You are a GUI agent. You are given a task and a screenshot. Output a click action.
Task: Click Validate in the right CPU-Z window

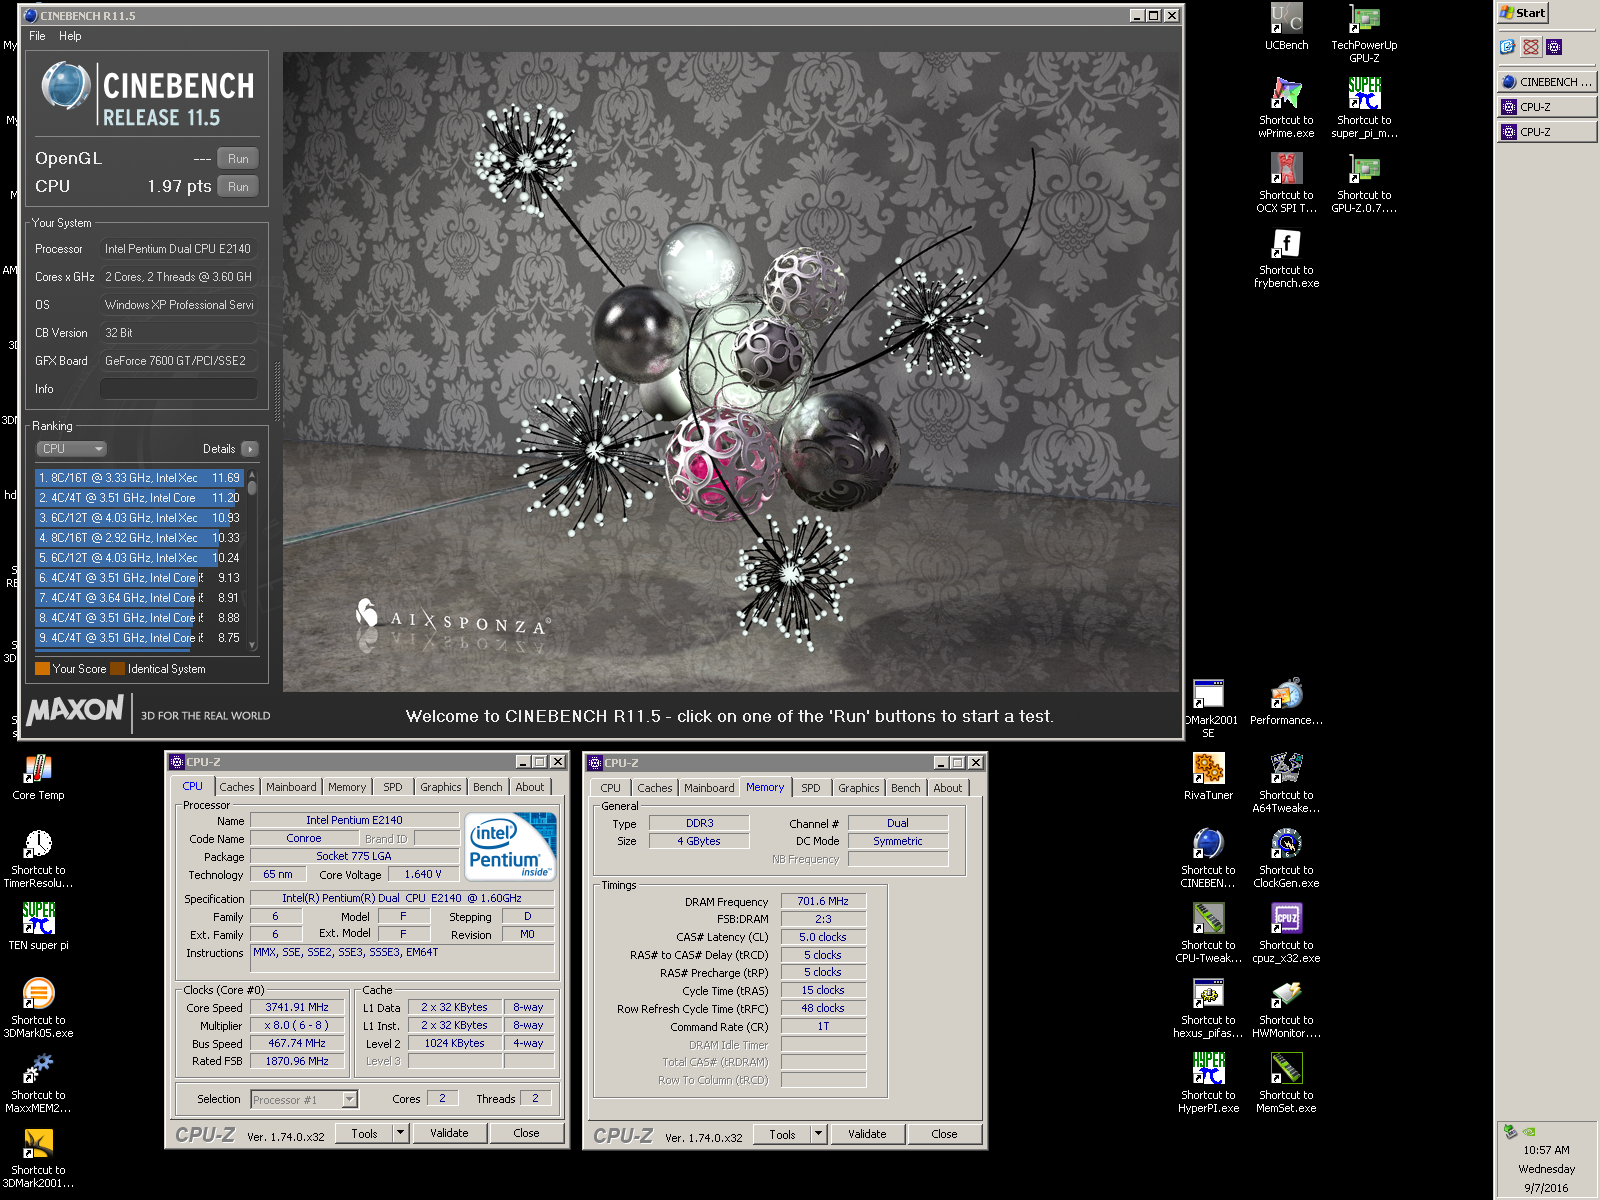click(867, 1134)
